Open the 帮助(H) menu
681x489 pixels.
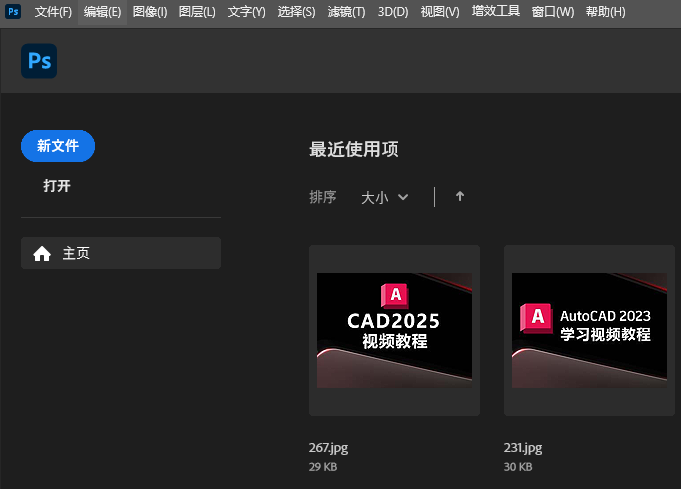605,12
